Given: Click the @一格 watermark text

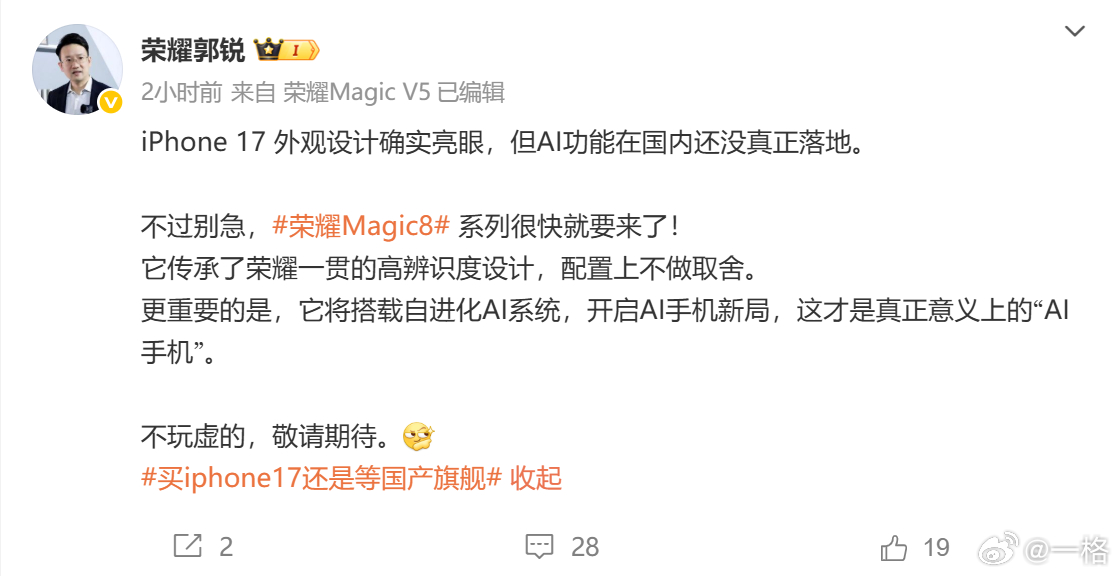Looking at the screenshot, I should coord(1067,550).
